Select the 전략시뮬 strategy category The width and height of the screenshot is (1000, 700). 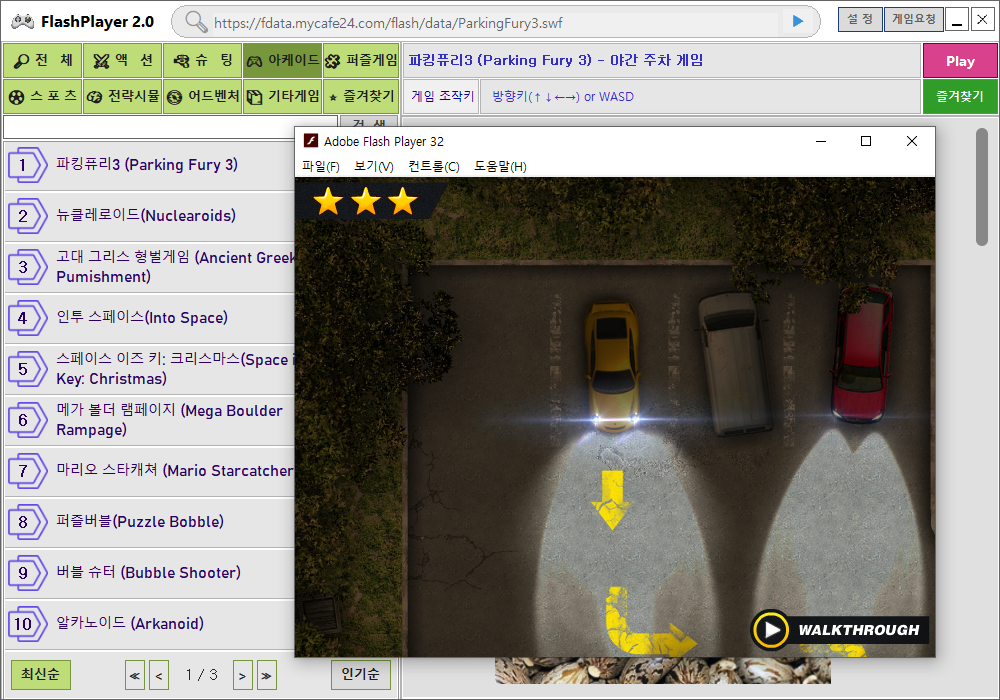click(122, 96)
